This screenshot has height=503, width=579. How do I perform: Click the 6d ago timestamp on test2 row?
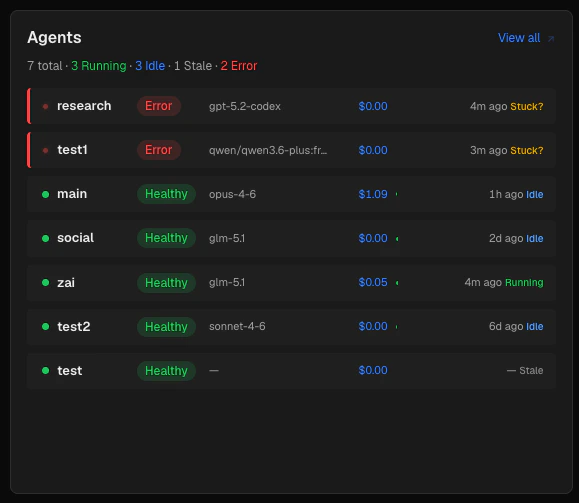click(x=506, y=326)
